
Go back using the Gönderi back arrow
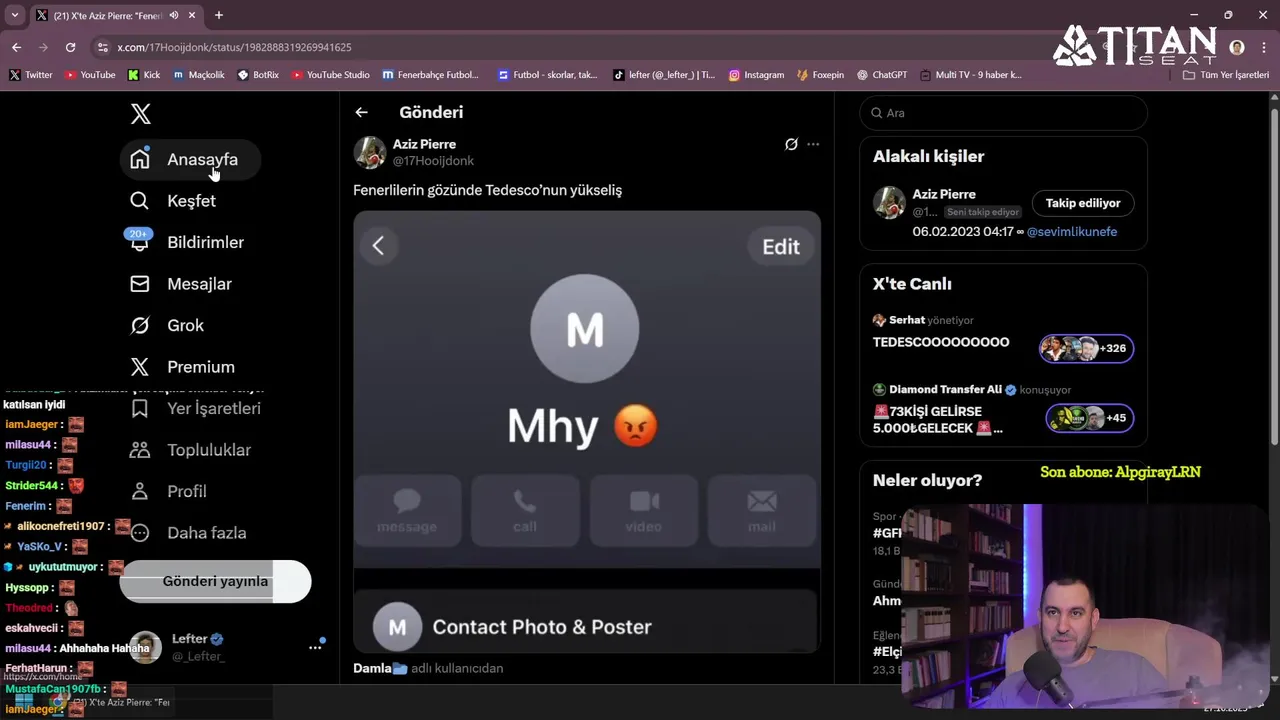click(361, 113)
